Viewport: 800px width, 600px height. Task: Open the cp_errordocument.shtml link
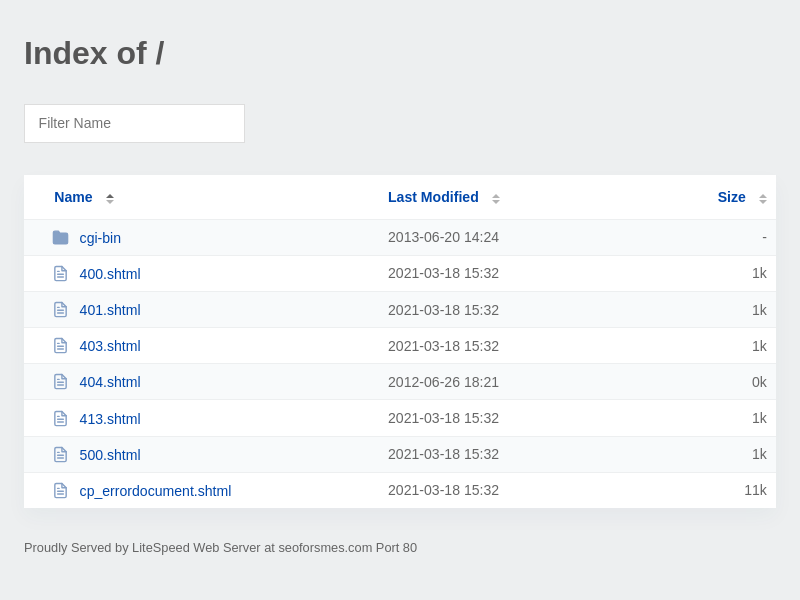coord(155,491)
